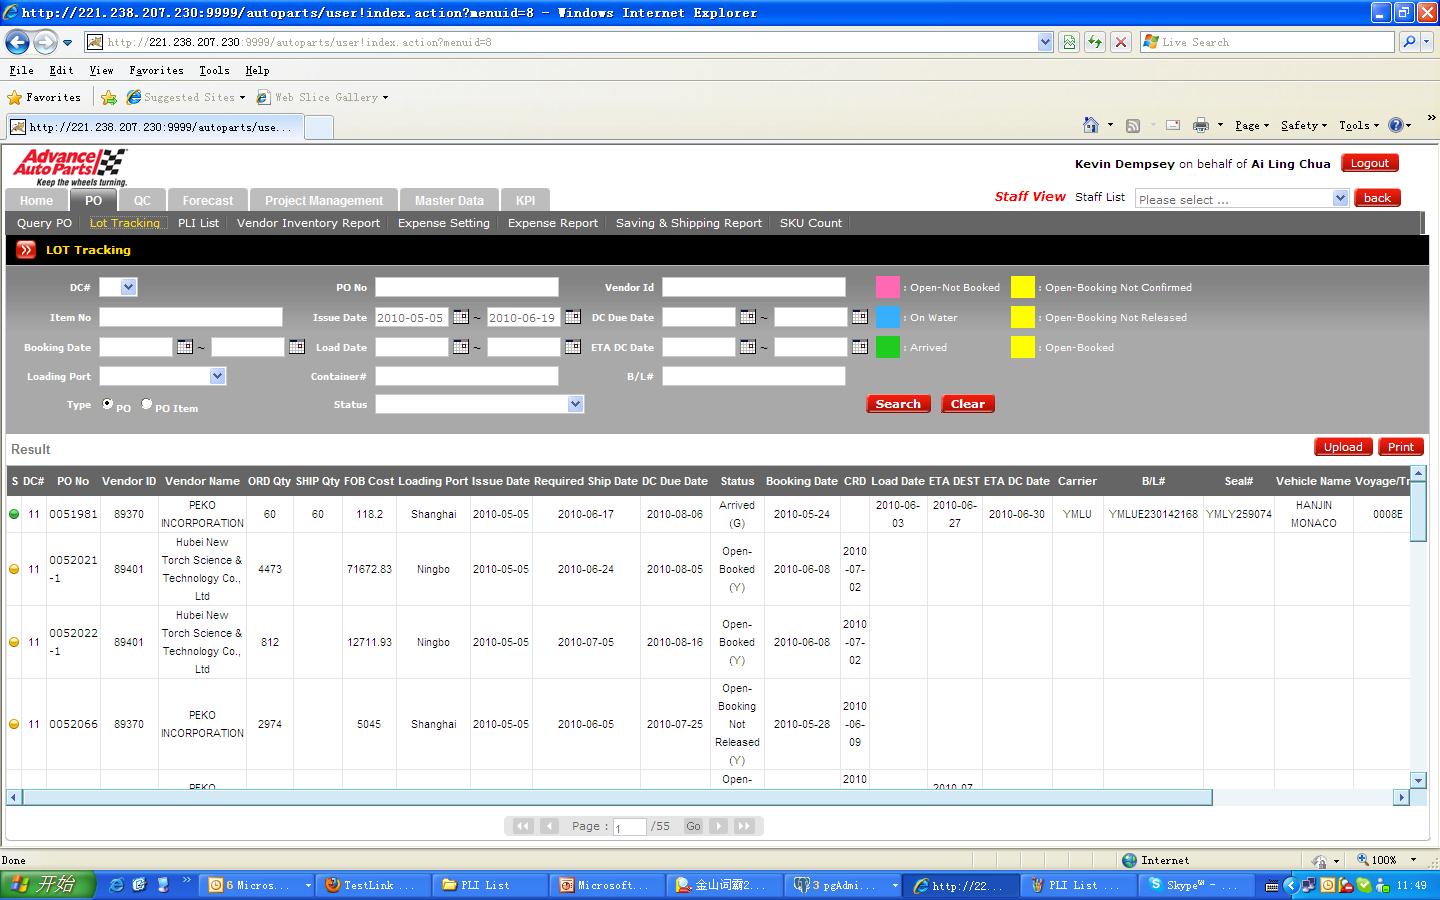Open the Loading Port dropdown
Viewport: 1440px width, 900px height.
217,376
